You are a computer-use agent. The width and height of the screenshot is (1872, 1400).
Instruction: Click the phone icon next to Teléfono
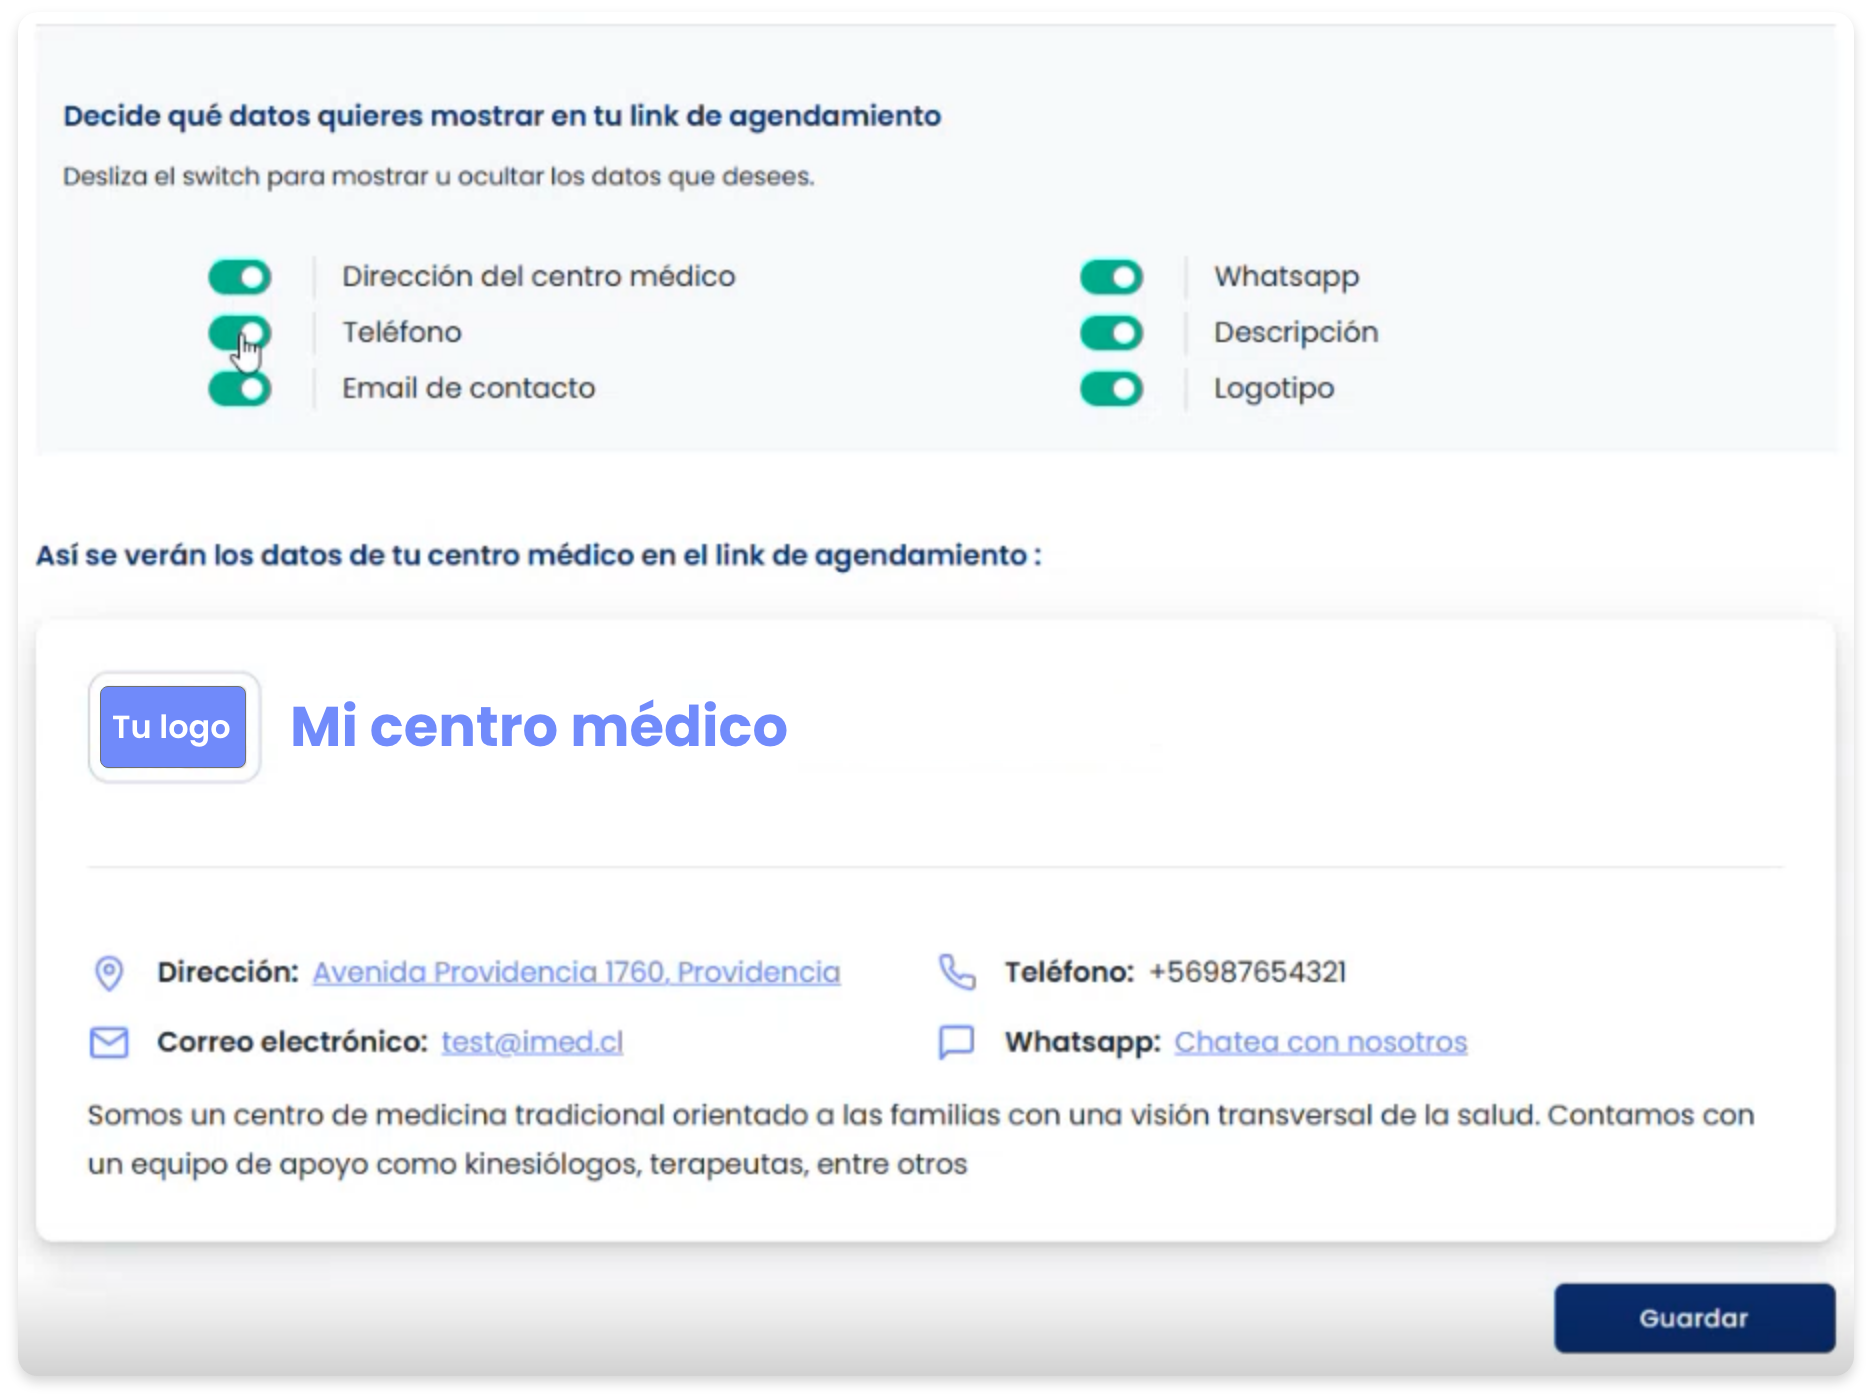point(957,971)
